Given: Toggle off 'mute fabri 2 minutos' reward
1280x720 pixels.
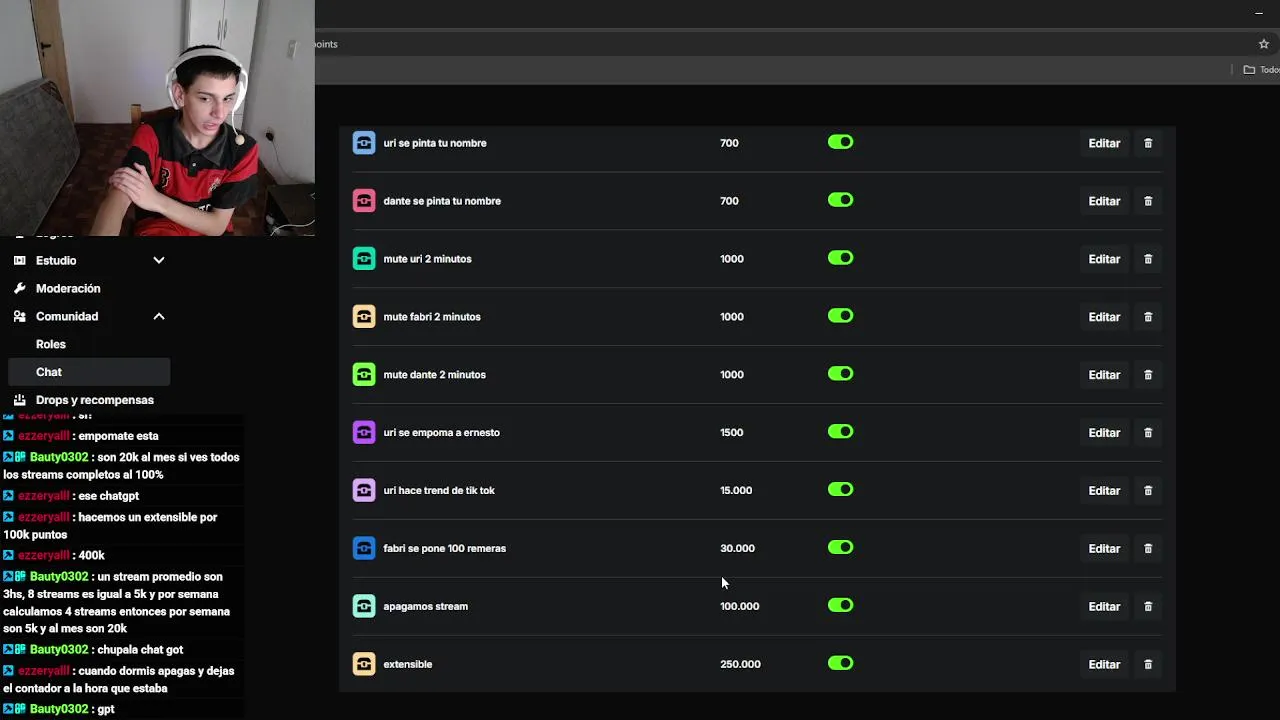Looking at the screenshot, I should pyautogui.click(x=840, y=316).
